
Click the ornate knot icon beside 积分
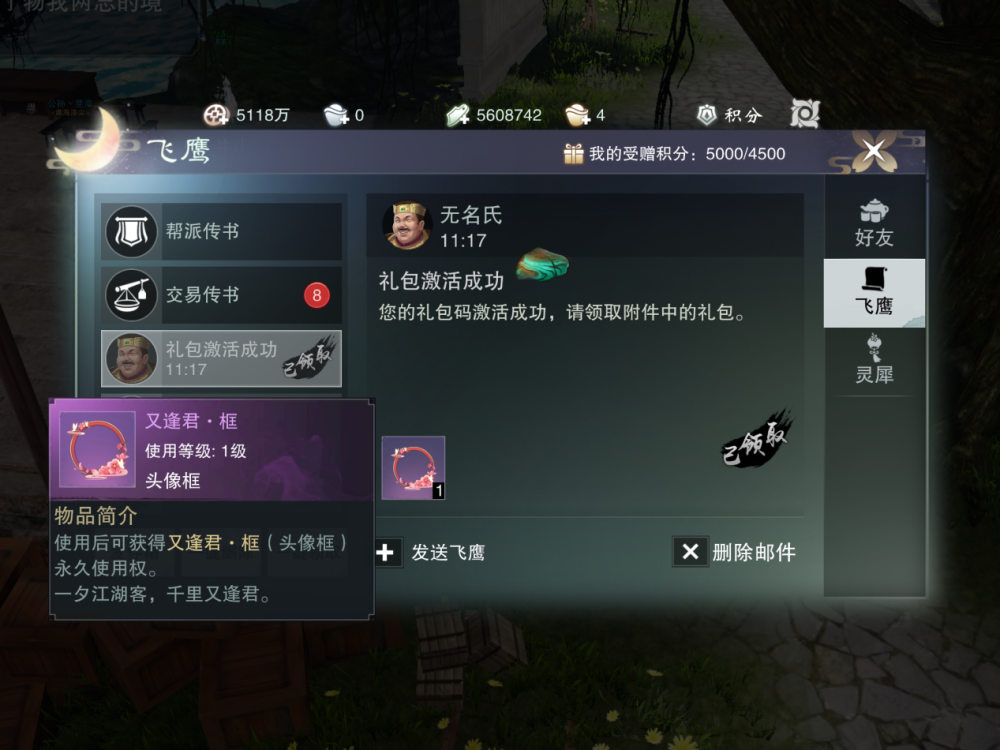click(x=805, y=114)
